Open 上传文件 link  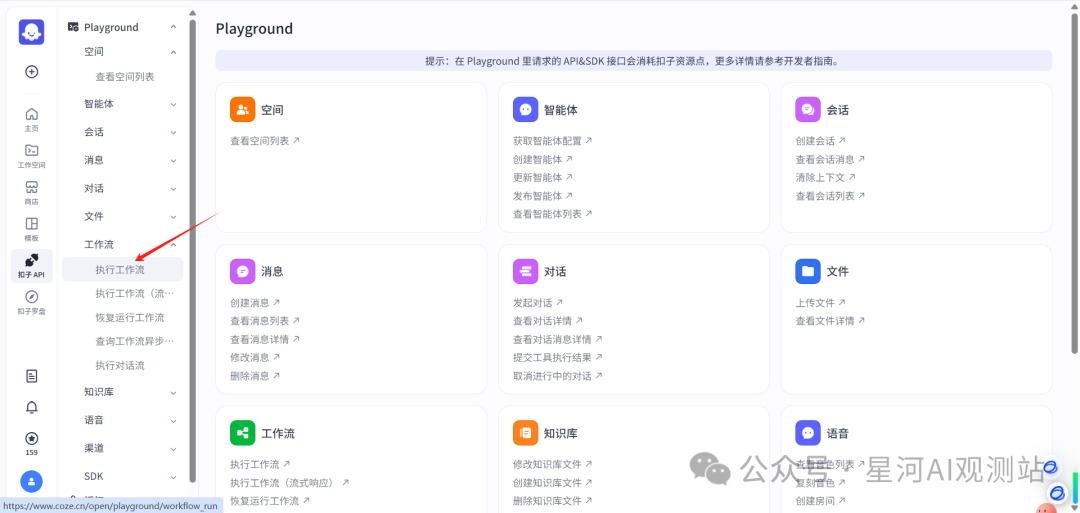tap(821, 302)
